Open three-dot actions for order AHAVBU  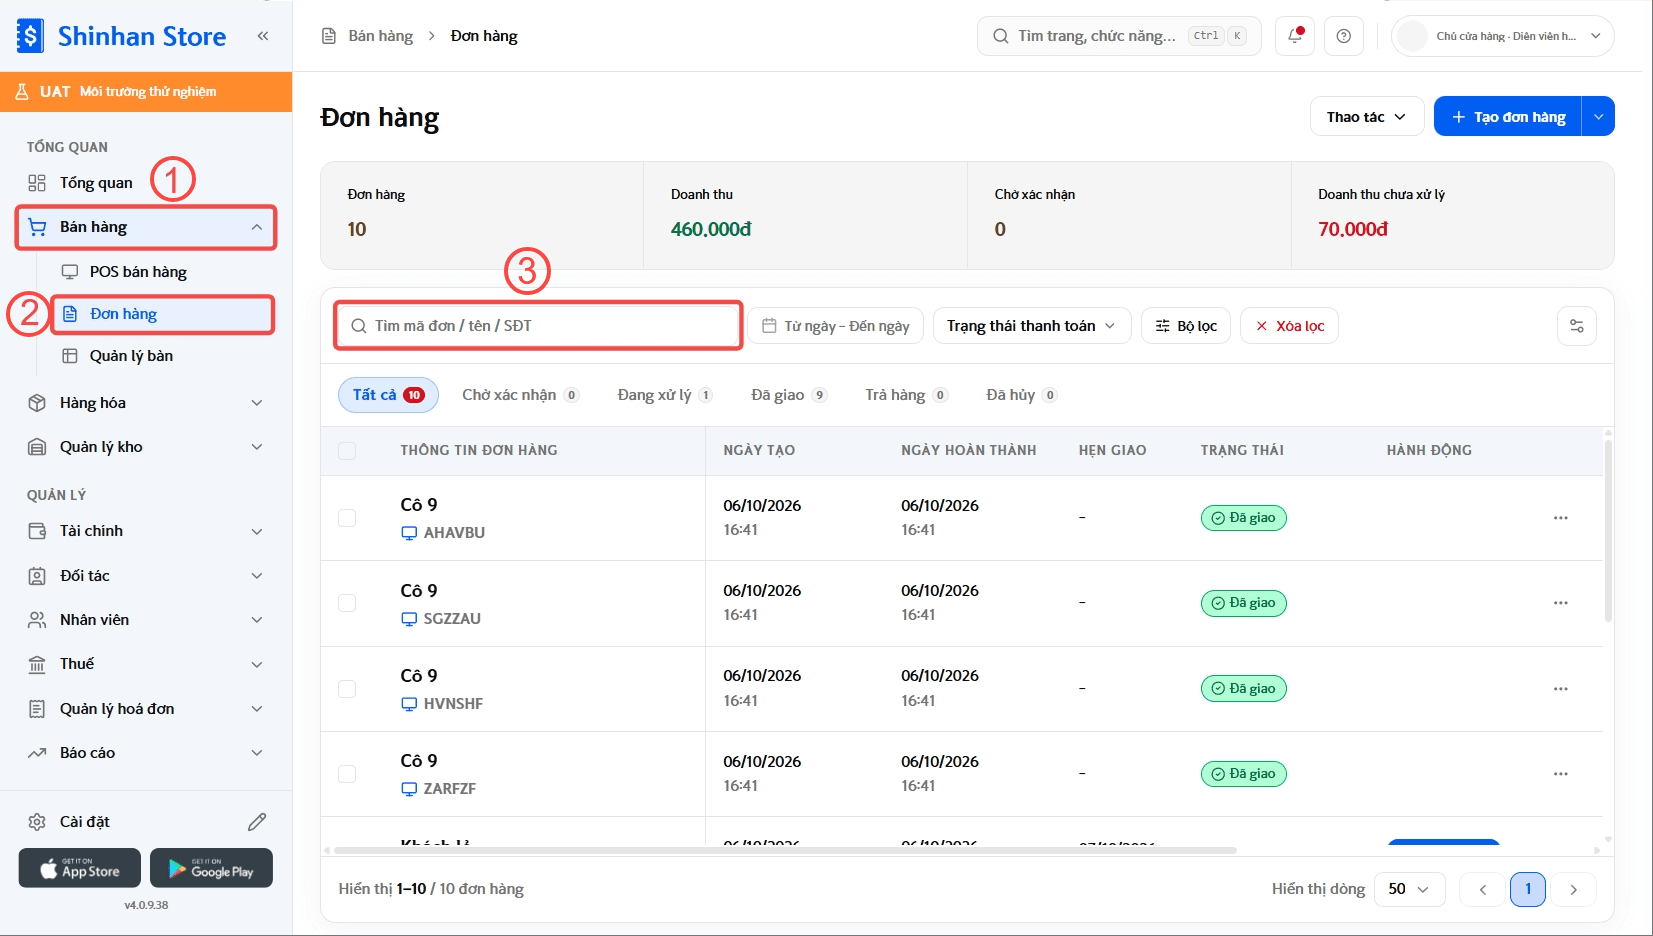click(1561, 518)
